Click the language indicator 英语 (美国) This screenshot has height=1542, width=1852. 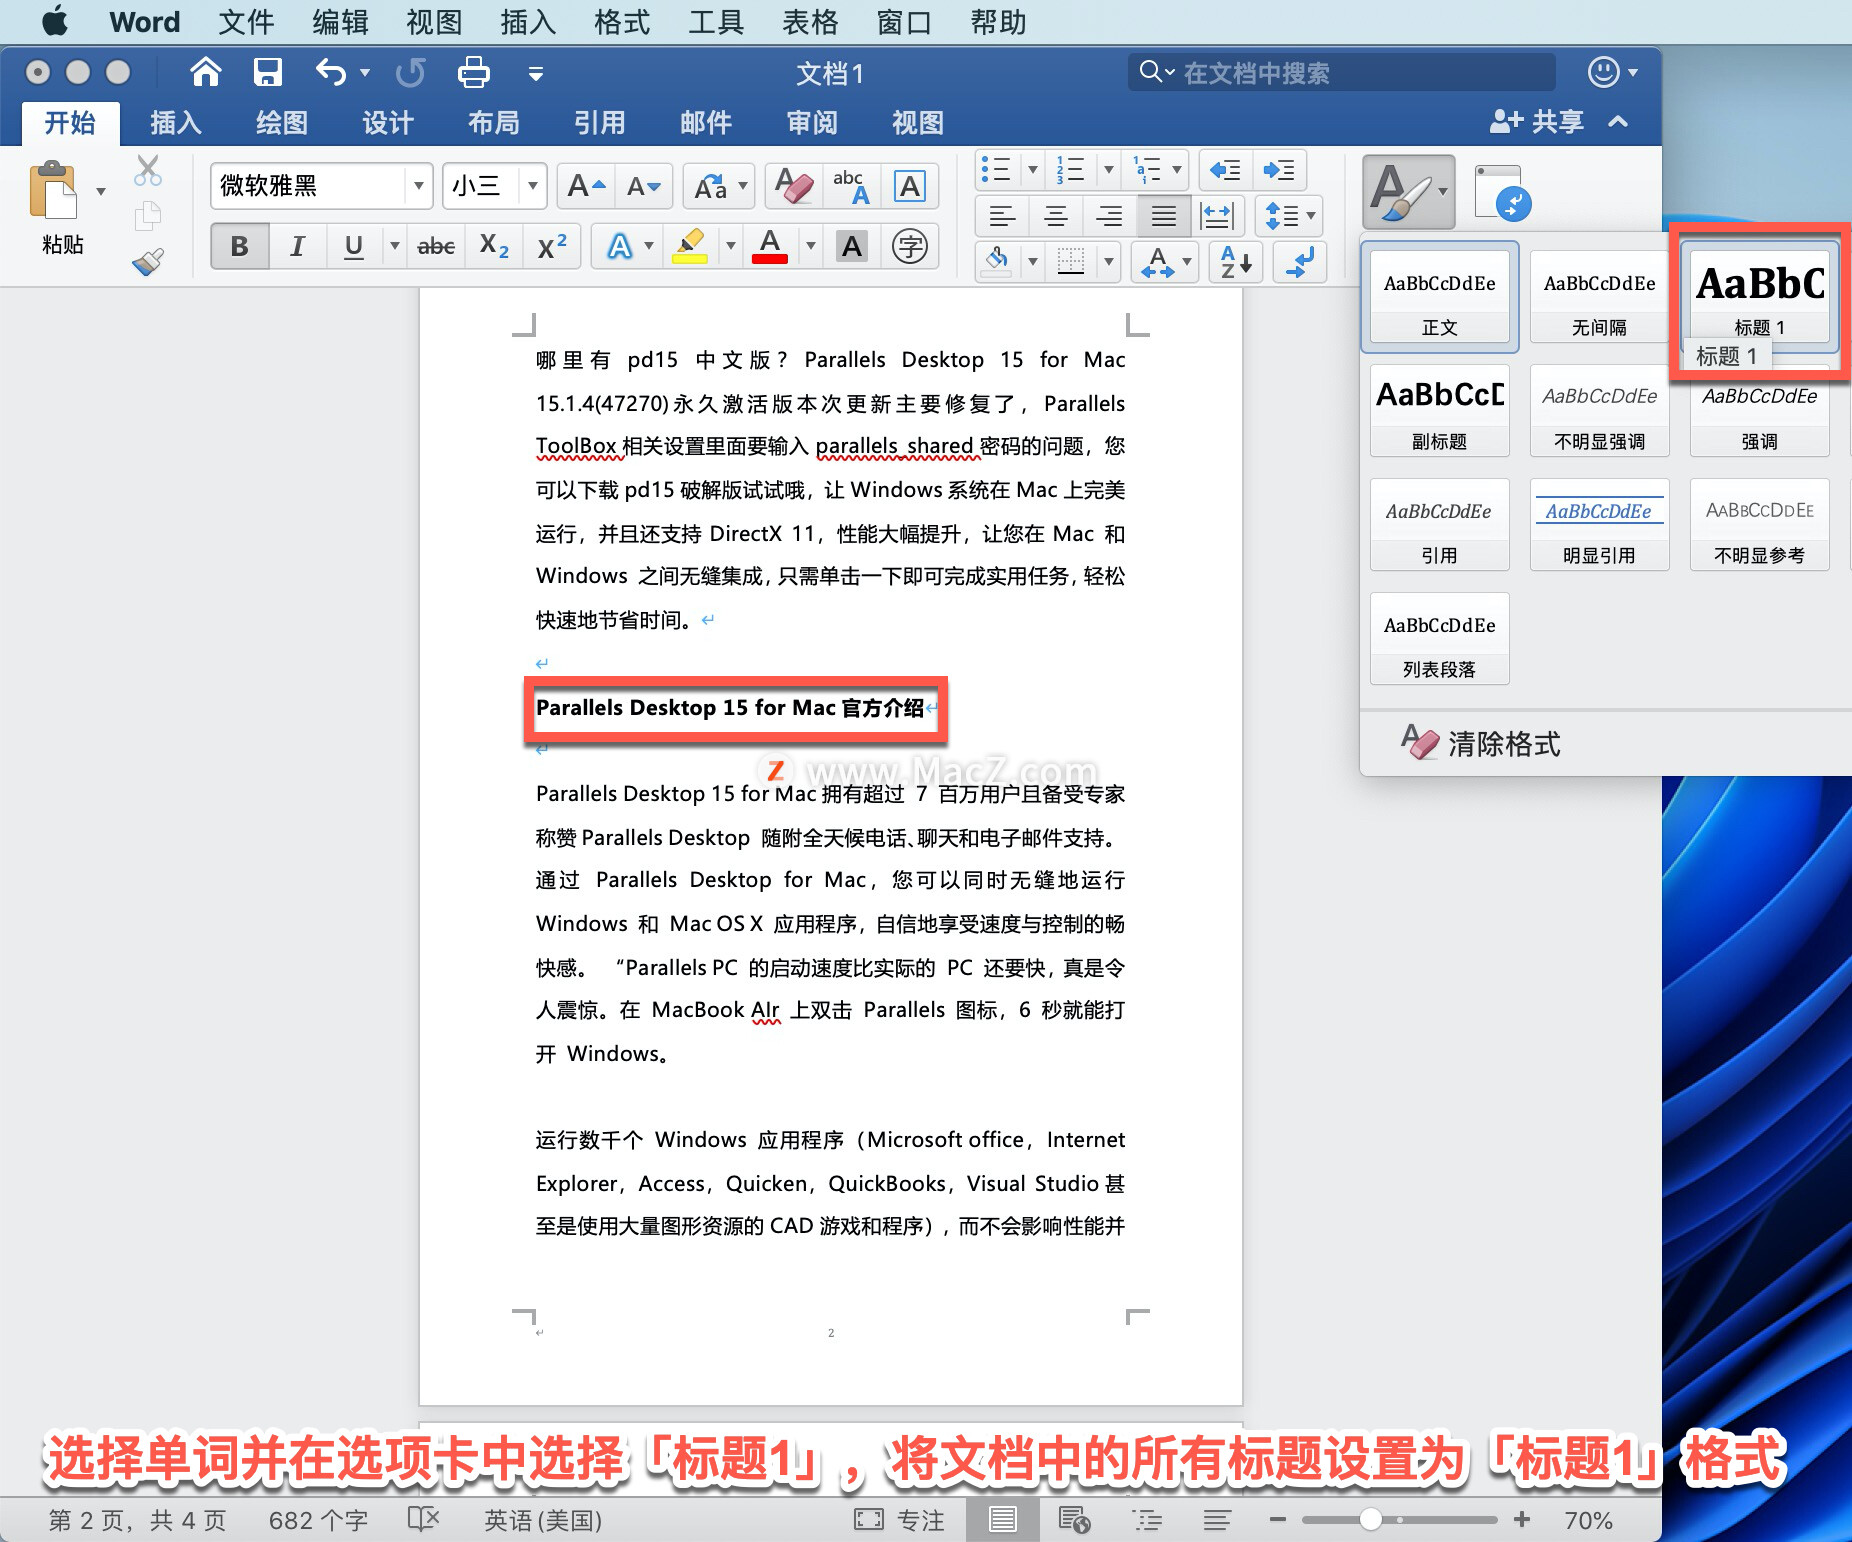click(x=543, y=1520)
